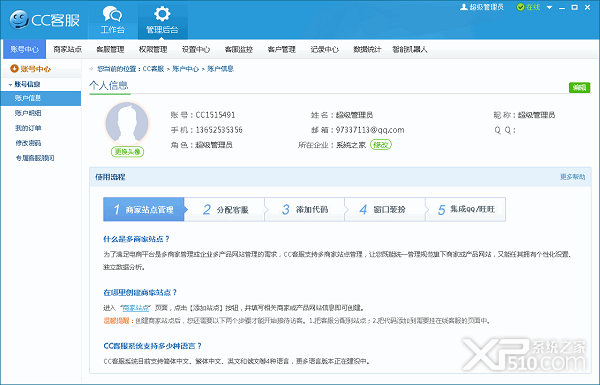
Task: Click the account number CC1515491
Action: point(215,115)
